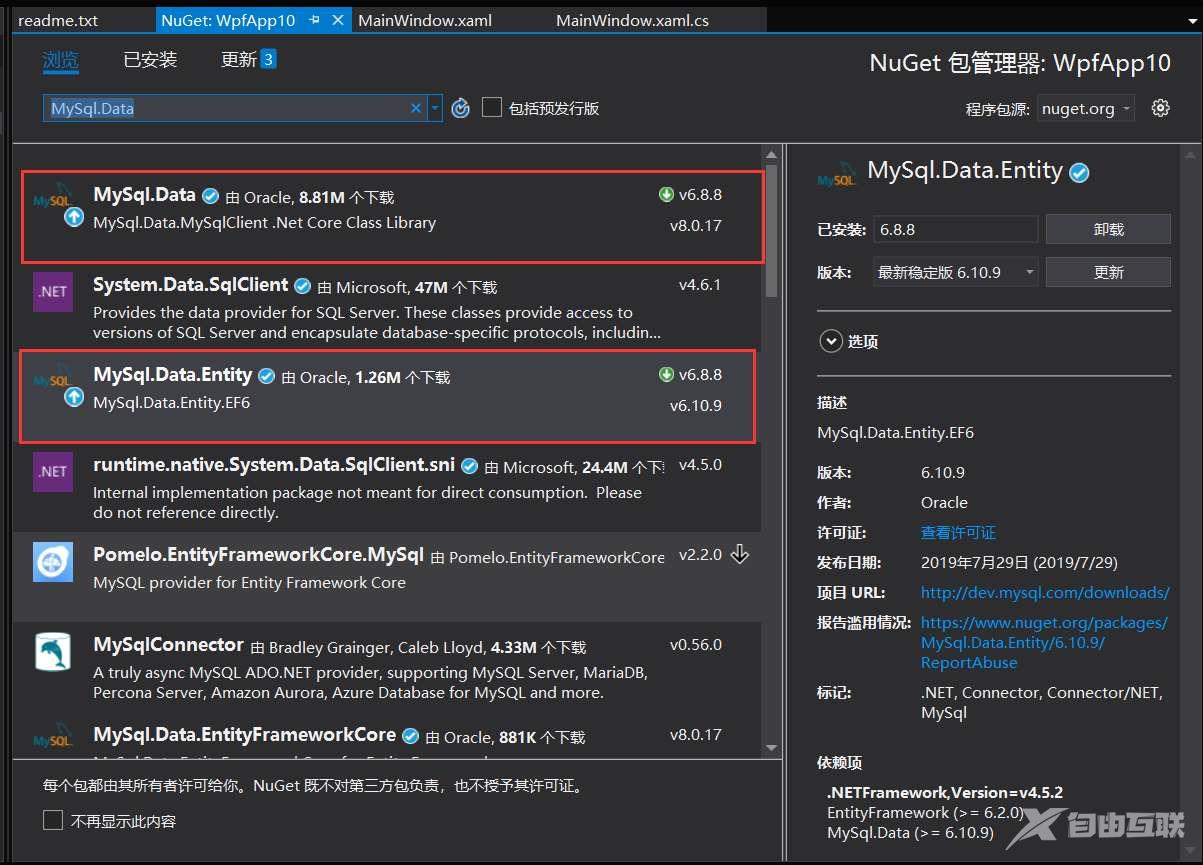Expand the options section chevron
This screenshot has height=865, width=1203.
(x=830, y=342)
